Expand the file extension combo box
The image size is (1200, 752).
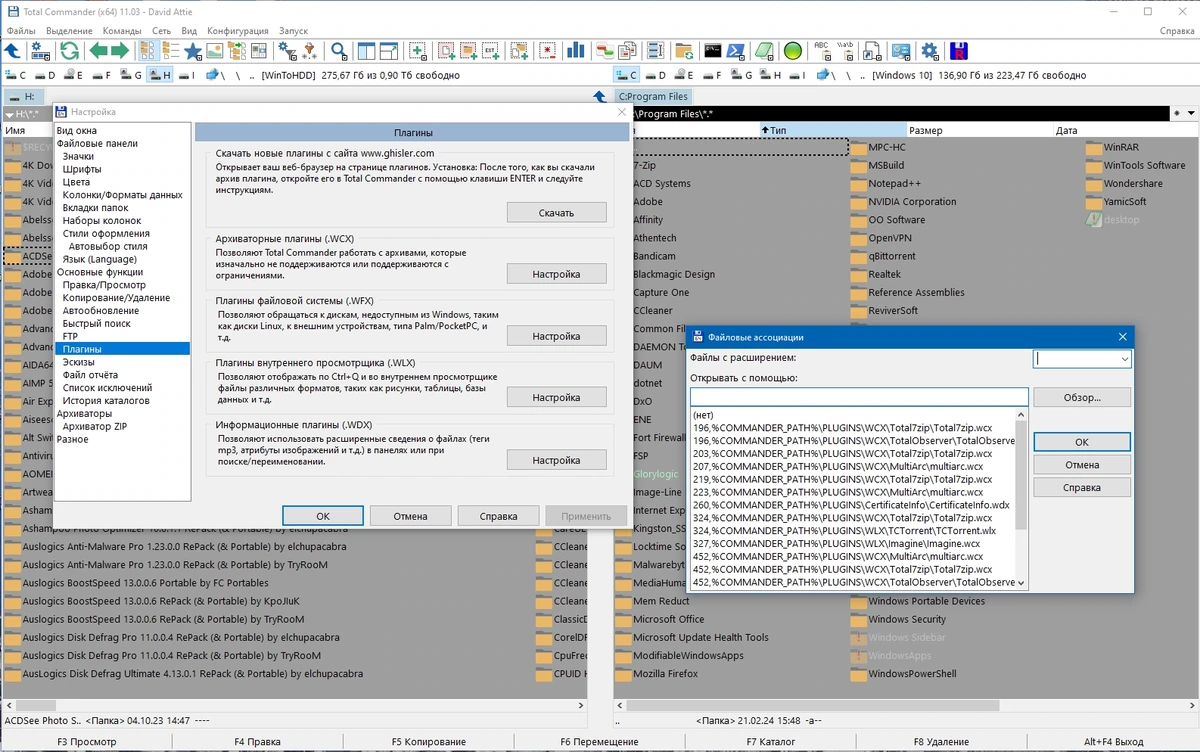(x=1125, y=359)
